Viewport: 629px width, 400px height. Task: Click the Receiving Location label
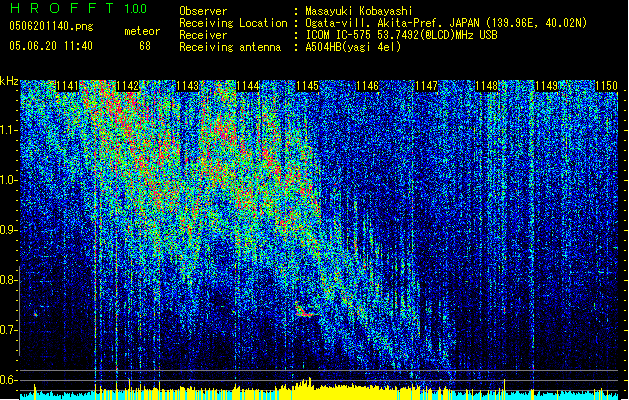233,23
